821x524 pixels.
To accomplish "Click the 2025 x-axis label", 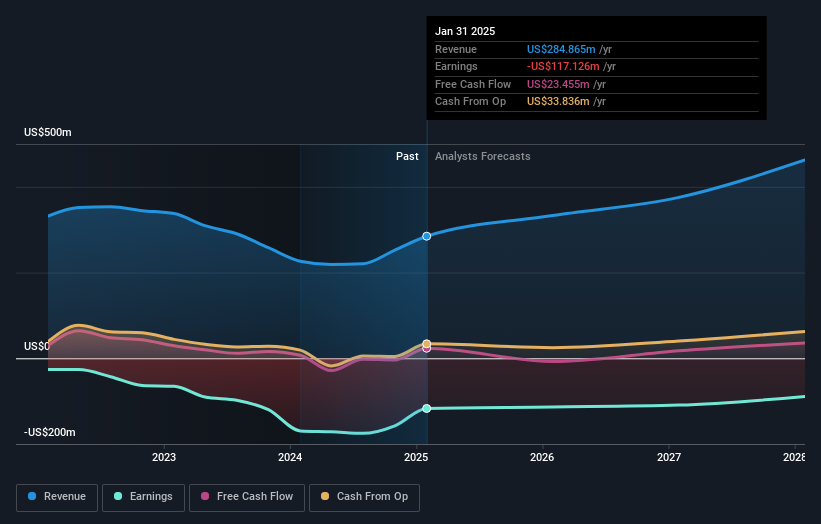I will (416, 457).
